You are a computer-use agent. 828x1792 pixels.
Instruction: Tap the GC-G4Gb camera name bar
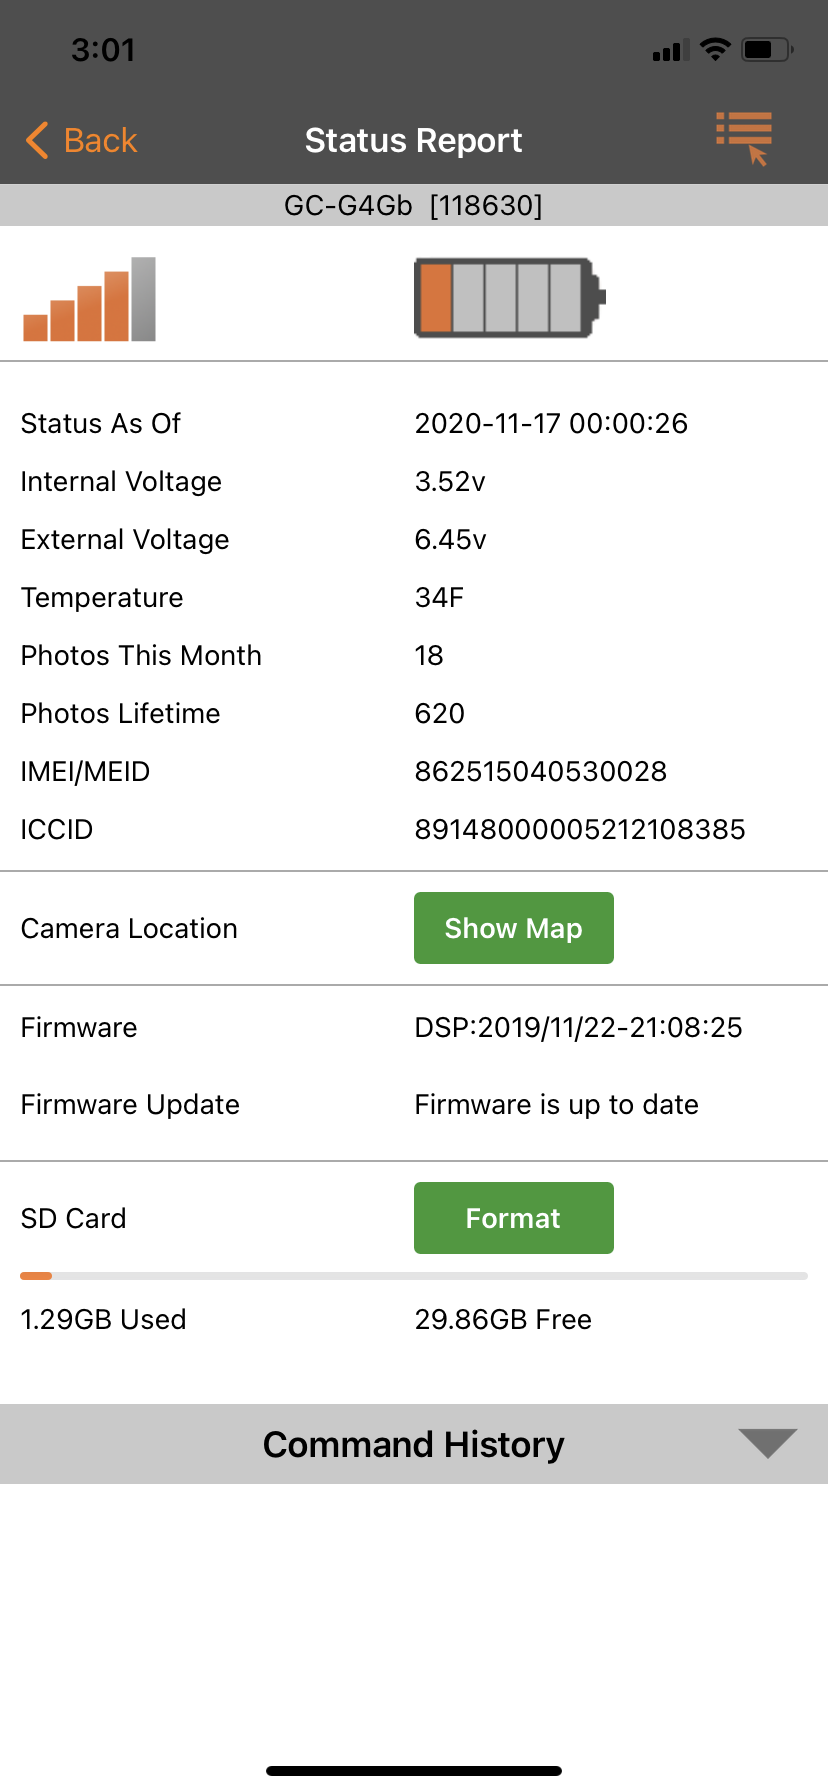[x=414, y=205]
